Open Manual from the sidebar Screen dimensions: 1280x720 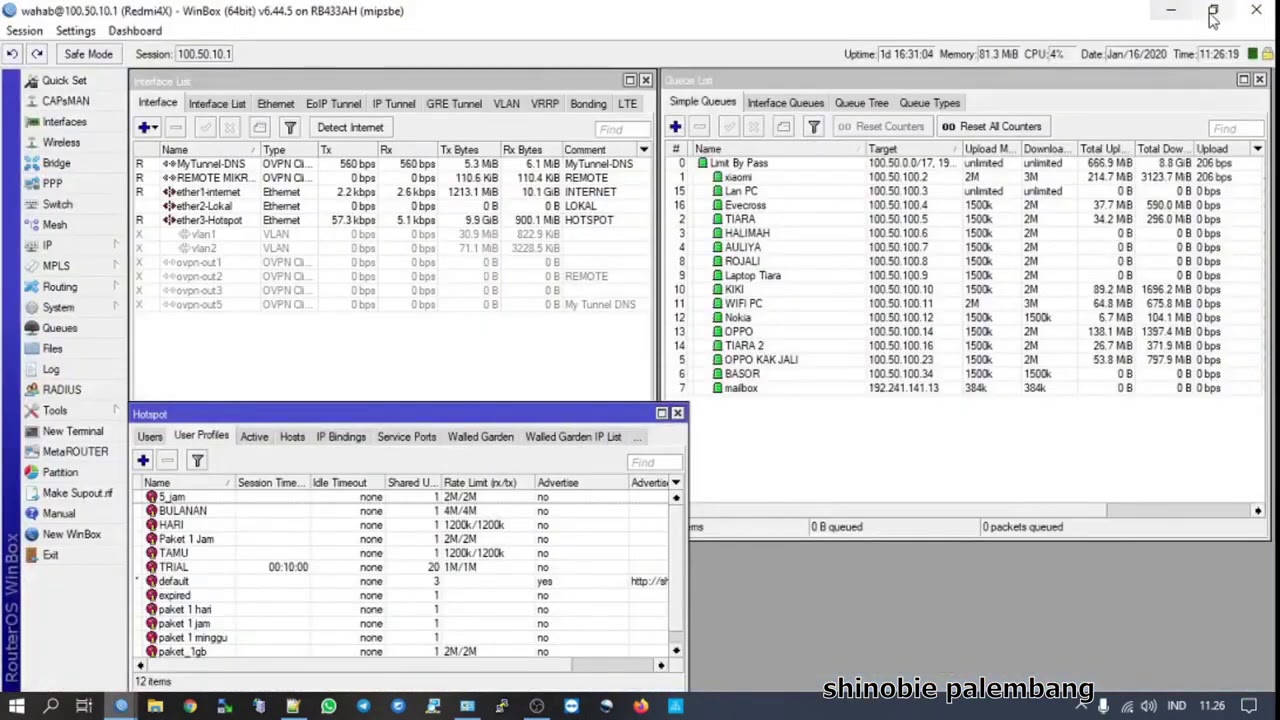(x=58, y=514)
